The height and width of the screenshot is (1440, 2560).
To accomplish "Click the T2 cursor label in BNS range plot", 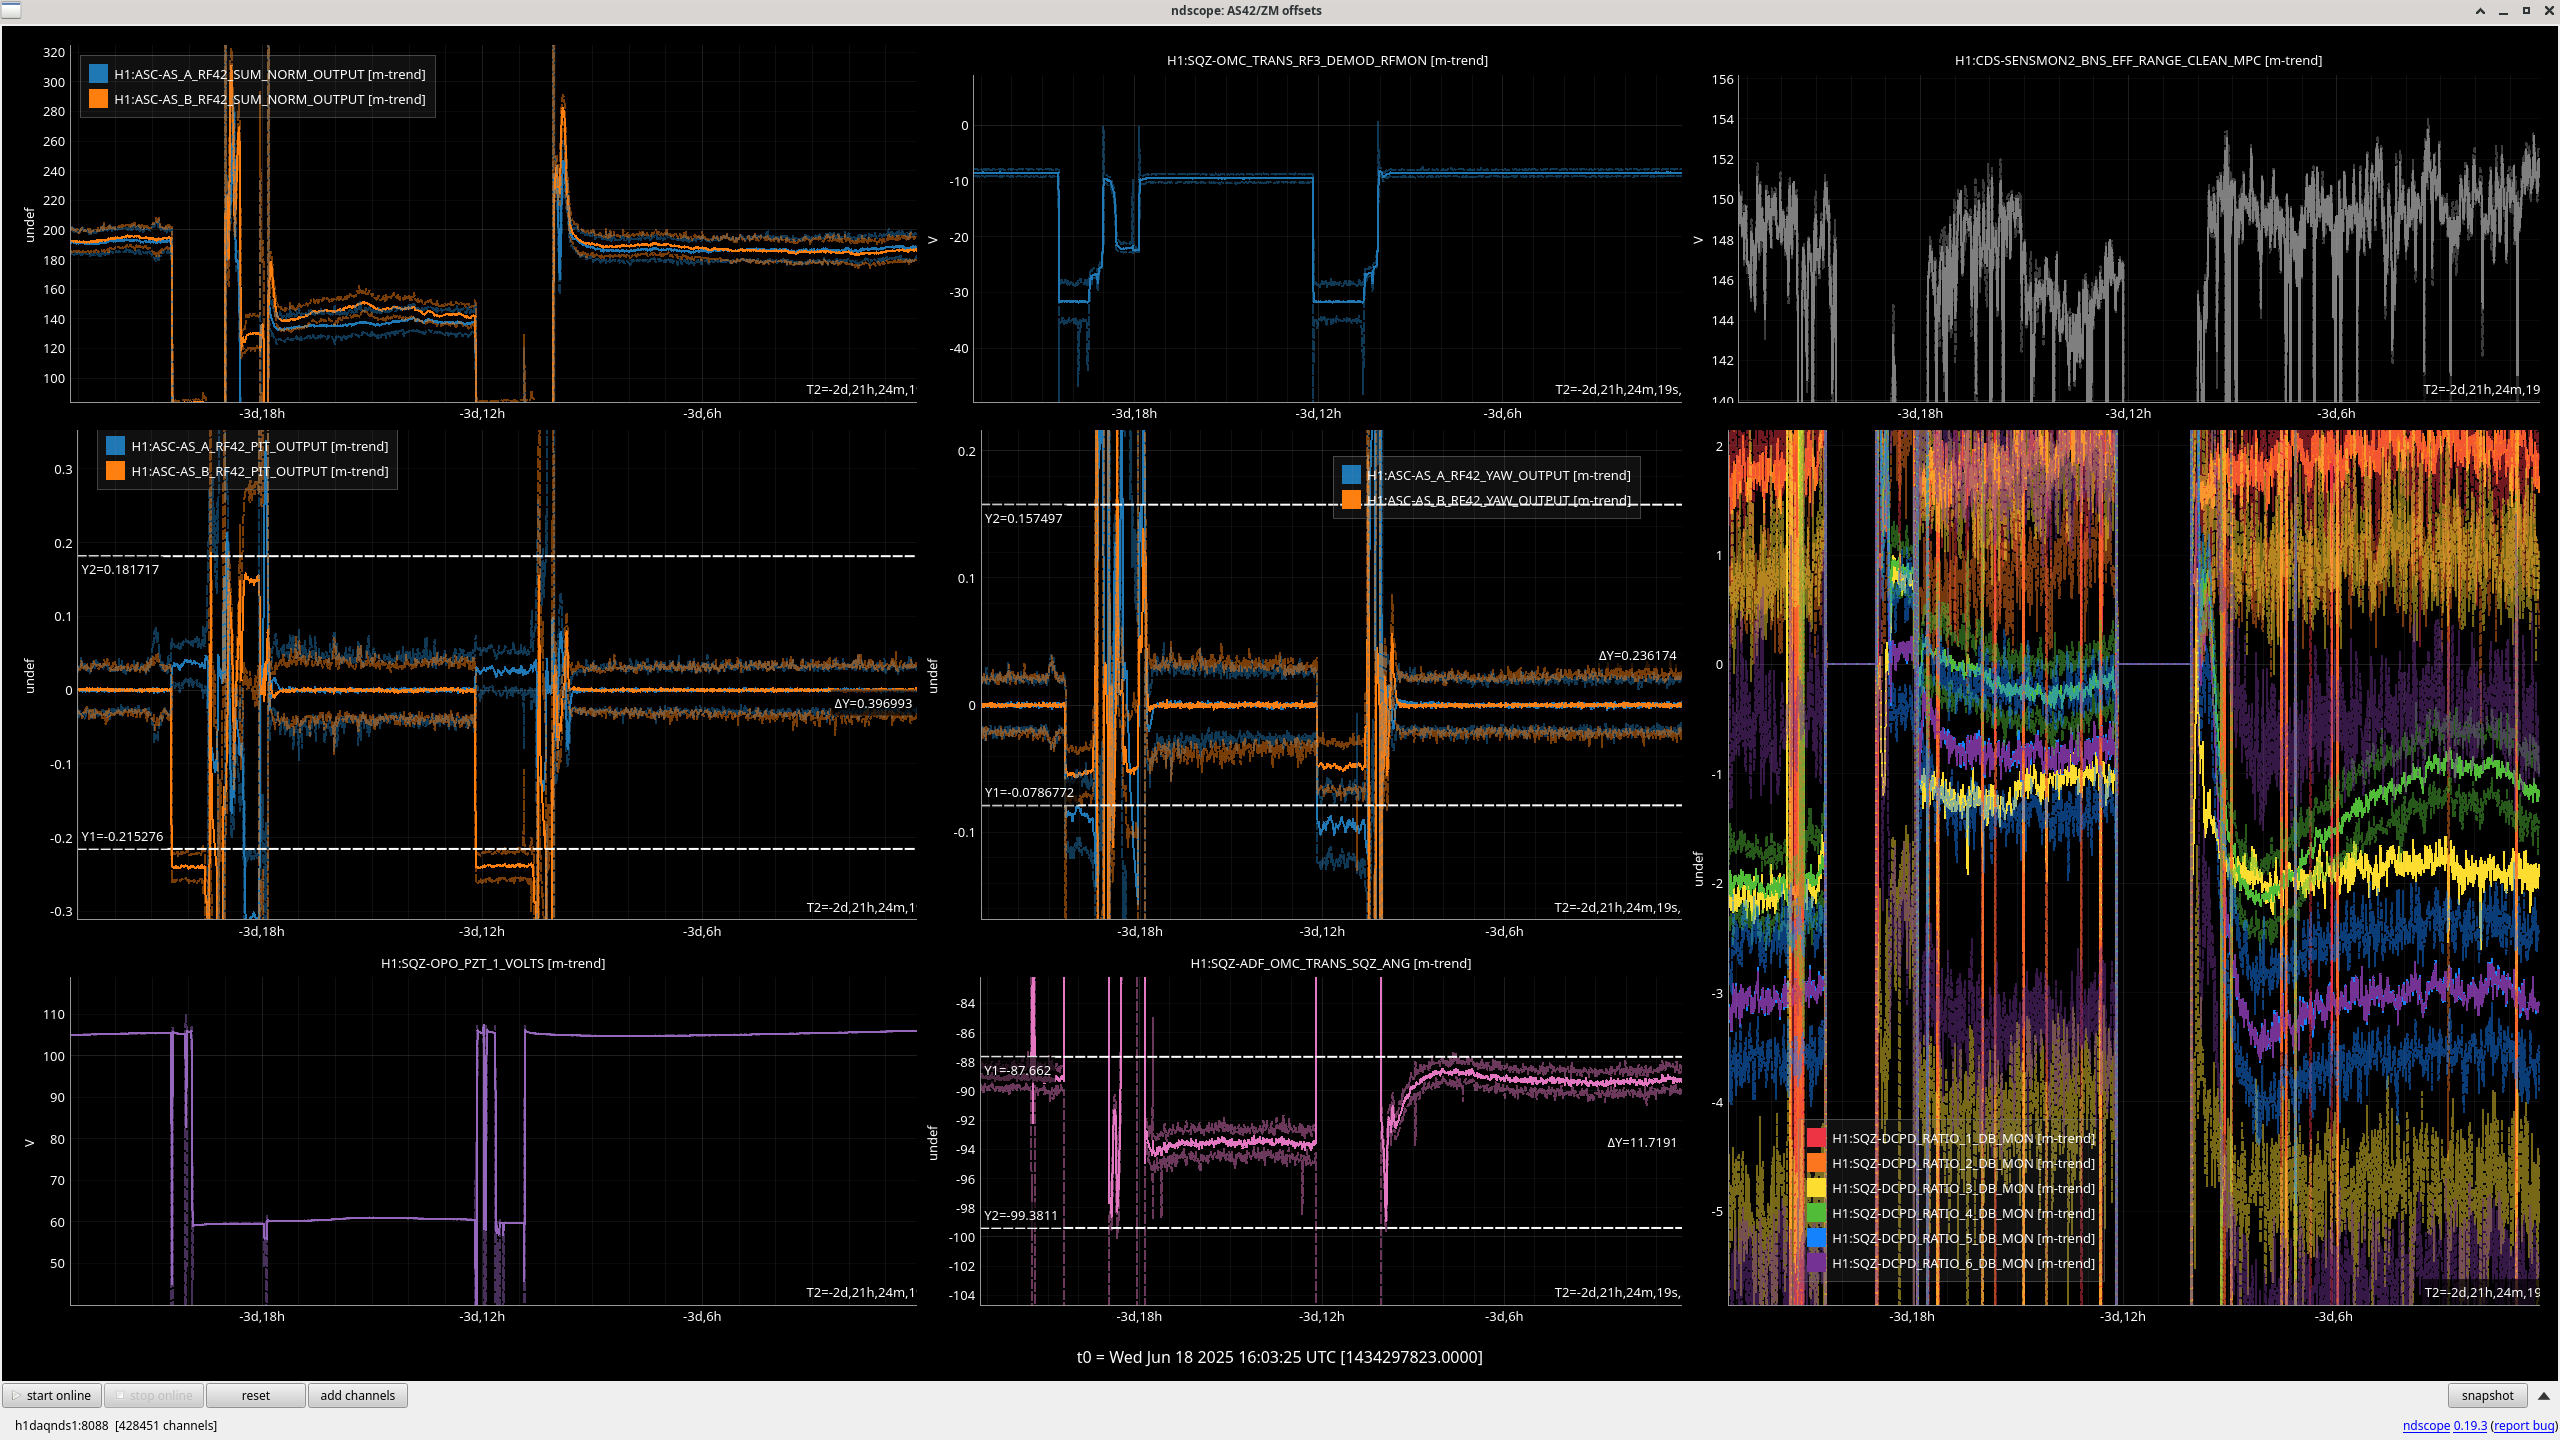I will point(2481,389).
